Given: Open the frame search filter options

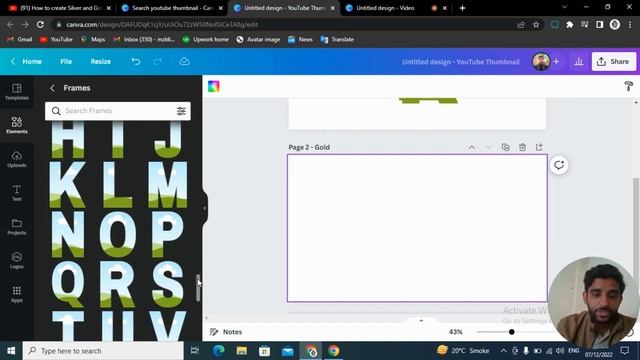Looking at the screenshot, I should coord(181,111).
